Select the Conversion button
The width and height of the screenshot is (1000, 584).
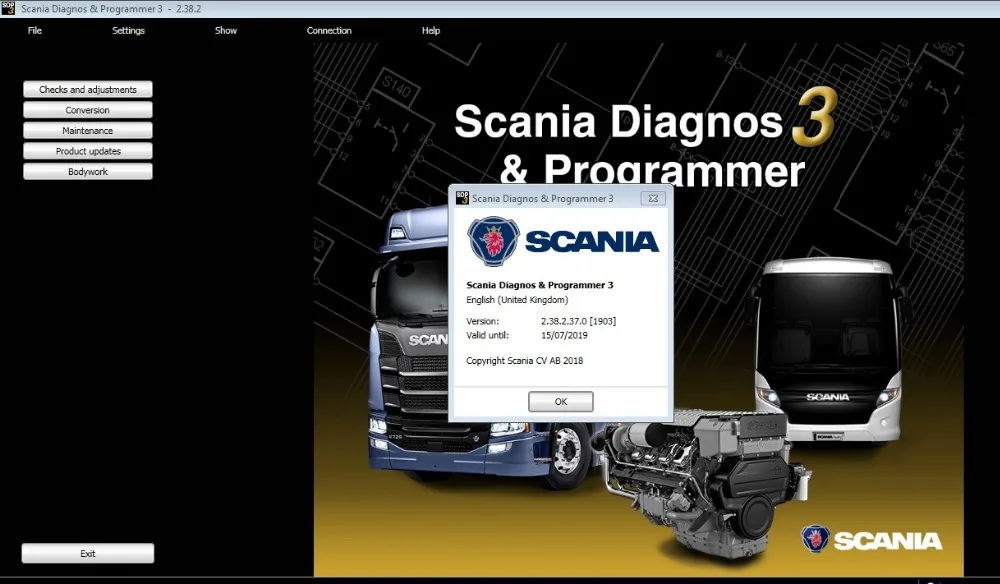[x=88, y=110]
